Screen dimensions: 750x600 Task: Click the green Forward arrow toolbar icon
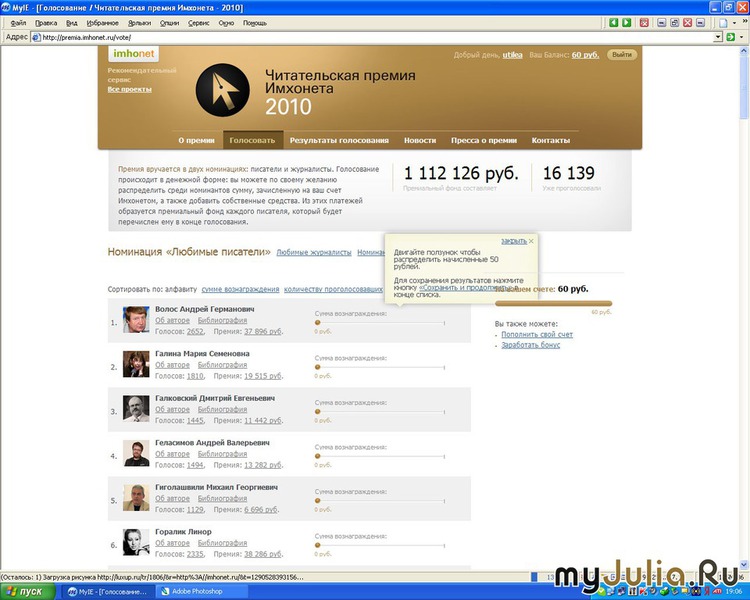pos(627,22)
